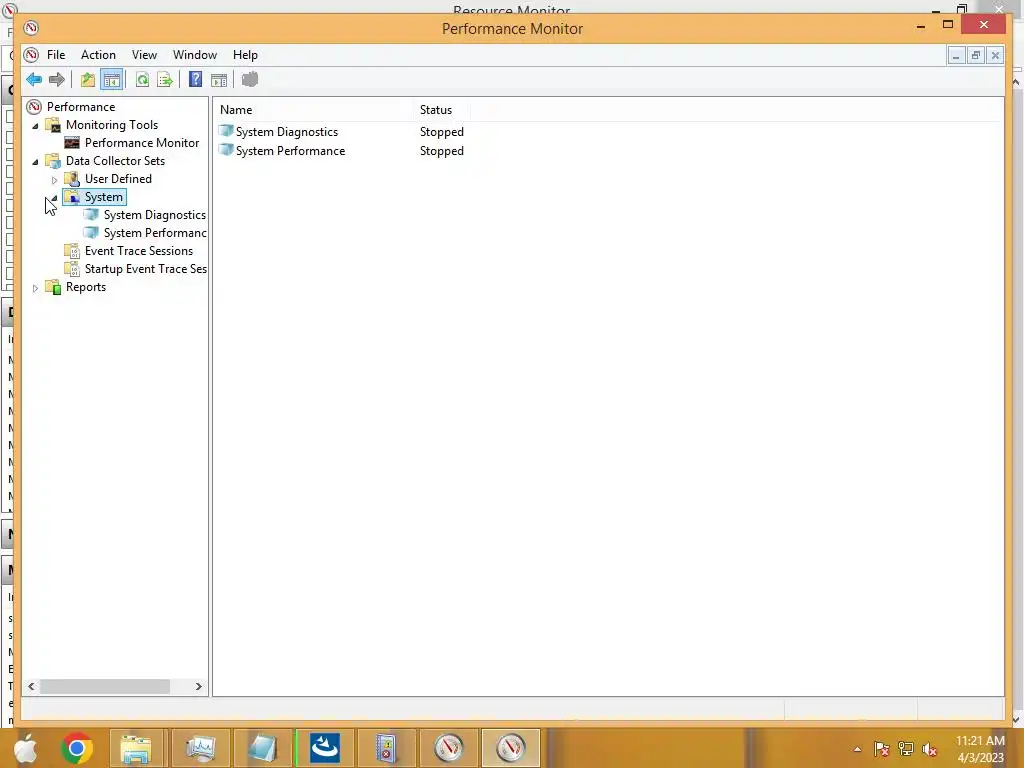
Task: Click right arrow of tree horizontal scrollbar
Action: click(x=199, y=686)
